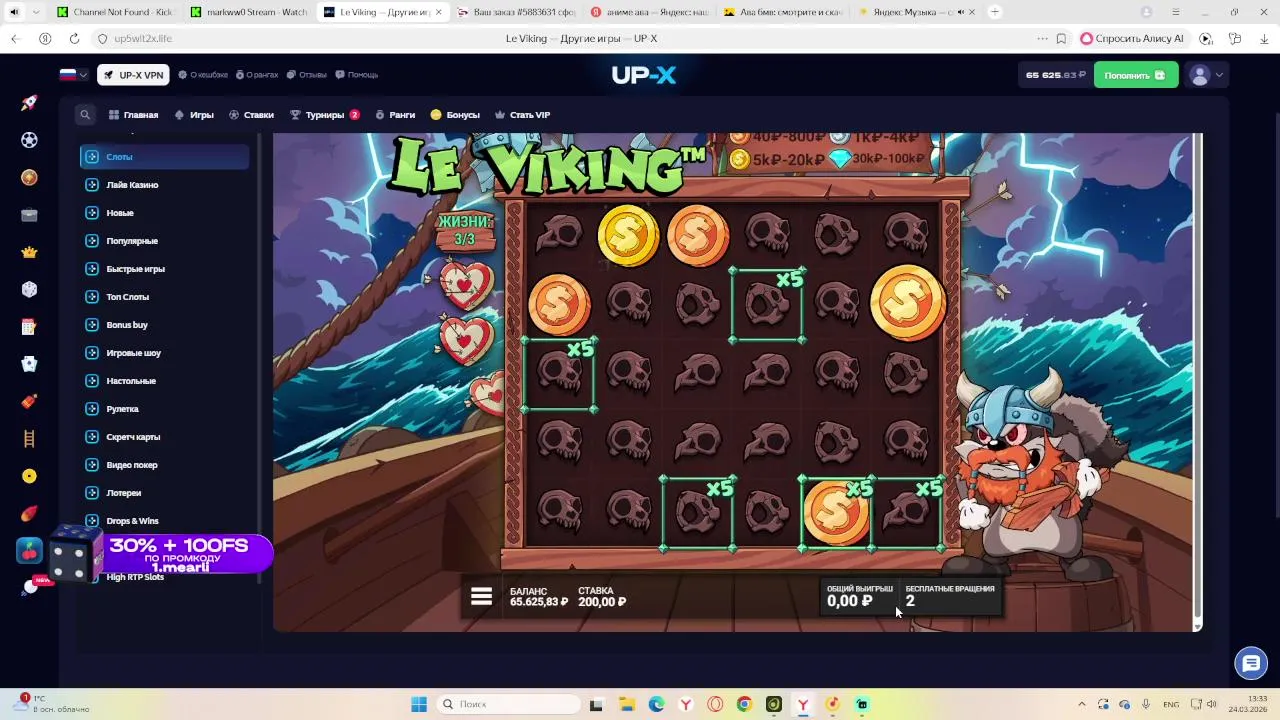This screenshot has height=720, width=1280.
Task: Open the Турниры menu item
Action: point(324,115)
